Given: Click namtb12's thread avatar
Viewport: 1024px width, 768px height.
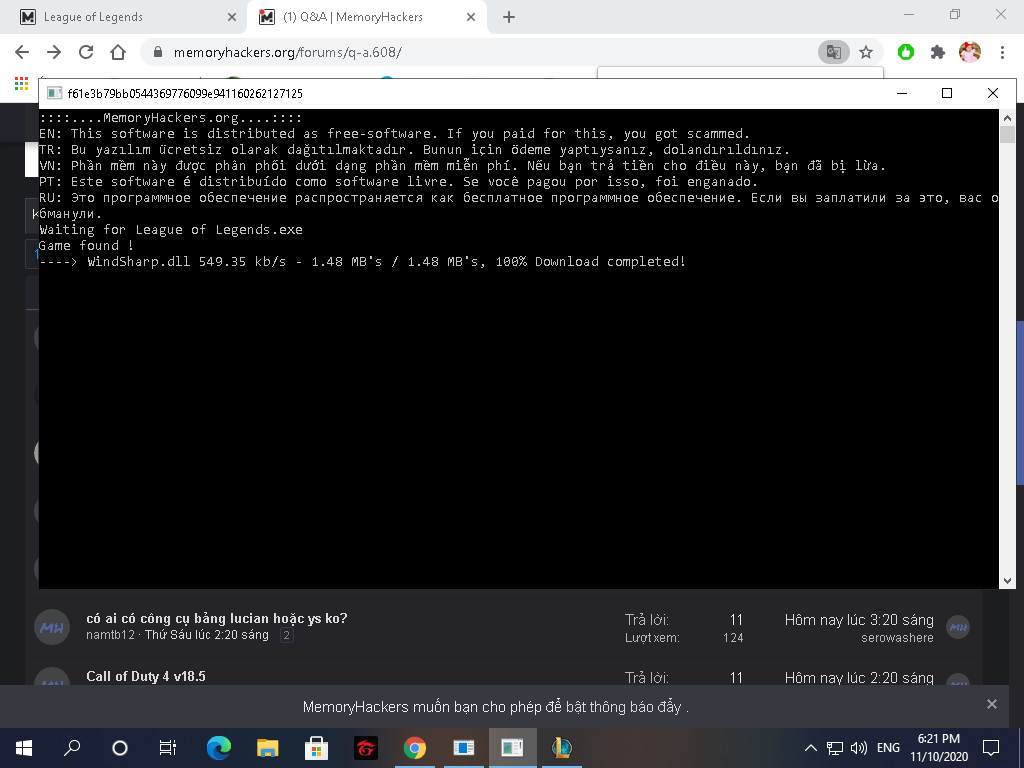Looking at the screenshot, I should coord(52,627).
